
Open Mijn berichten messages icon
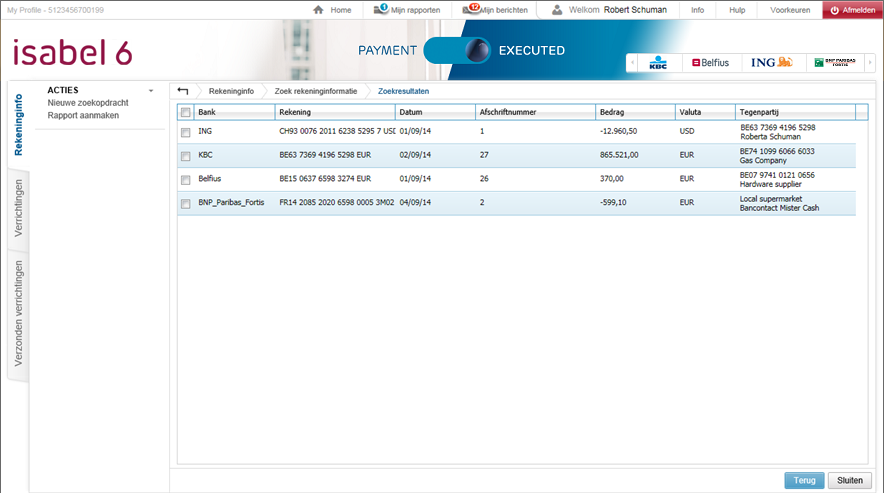471,10
